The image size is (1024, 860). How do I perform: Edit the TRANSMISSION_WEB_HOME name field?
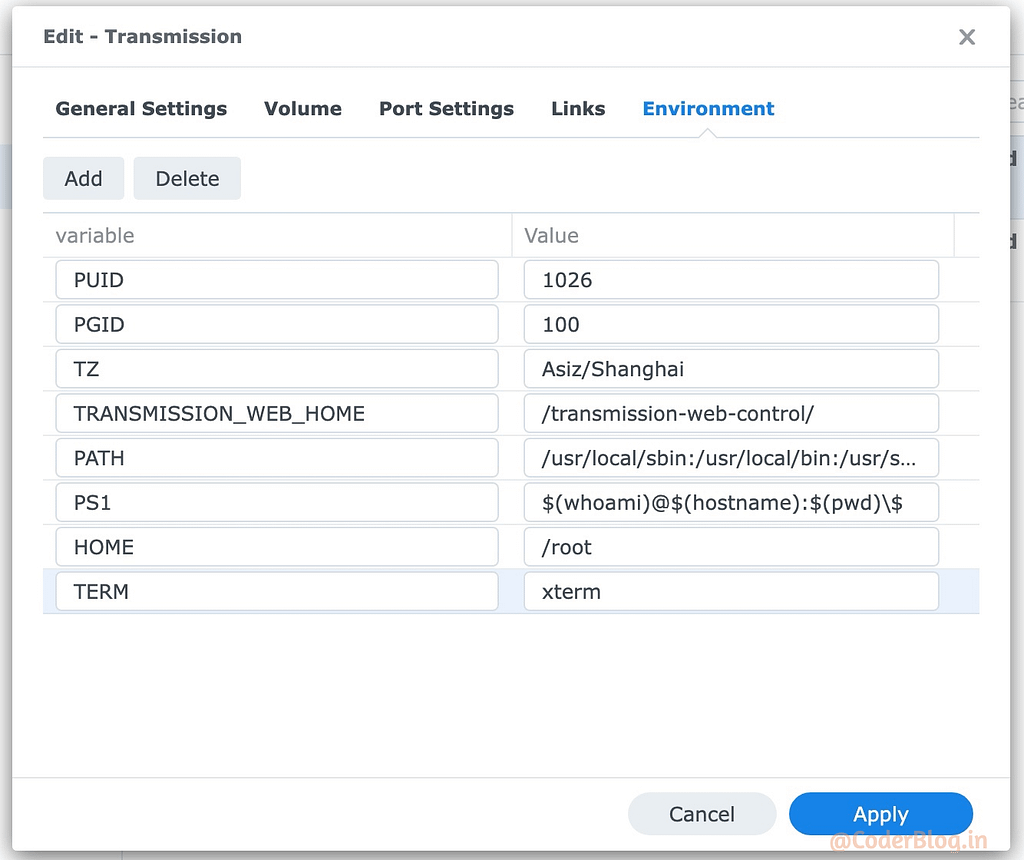(x=277, y=413)
